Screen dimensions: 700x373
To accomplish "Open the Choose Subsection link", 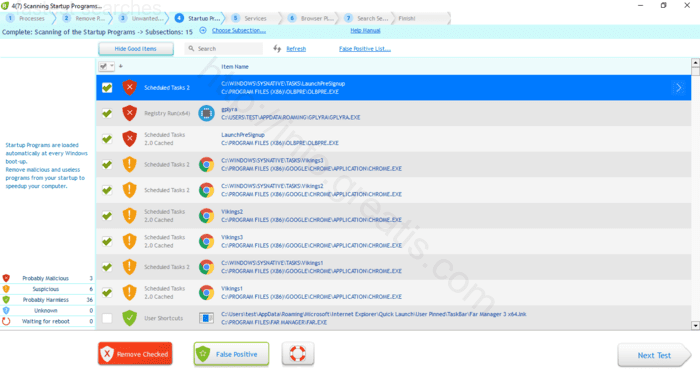I will (239, 30).
